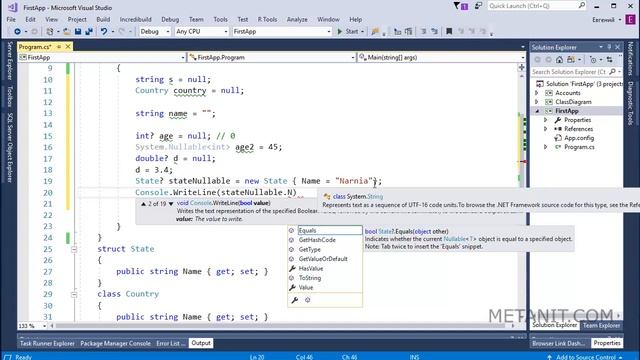Image resolution: width=640 pixels, height=360 pixels.
Task: Select GetValueOrDefault in IntelliSense list
Action: [324, 259]
